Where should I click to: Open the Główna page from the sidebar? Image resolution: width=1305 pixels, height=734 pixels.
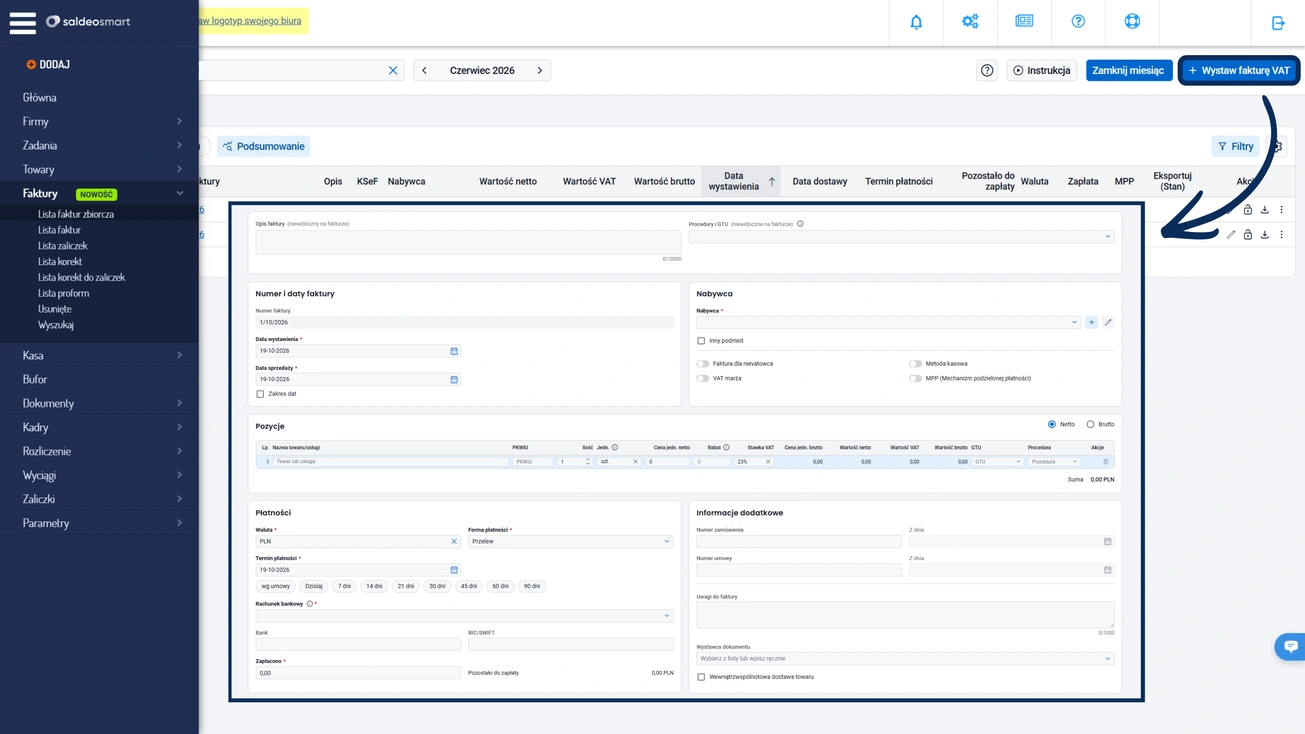point(40,97)
